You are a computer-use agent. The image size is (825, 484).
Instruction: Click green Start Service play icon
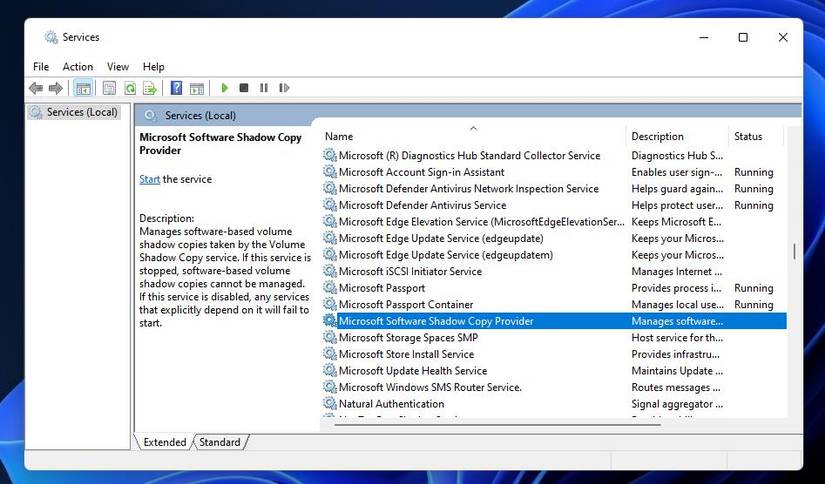tap(225, 88)
